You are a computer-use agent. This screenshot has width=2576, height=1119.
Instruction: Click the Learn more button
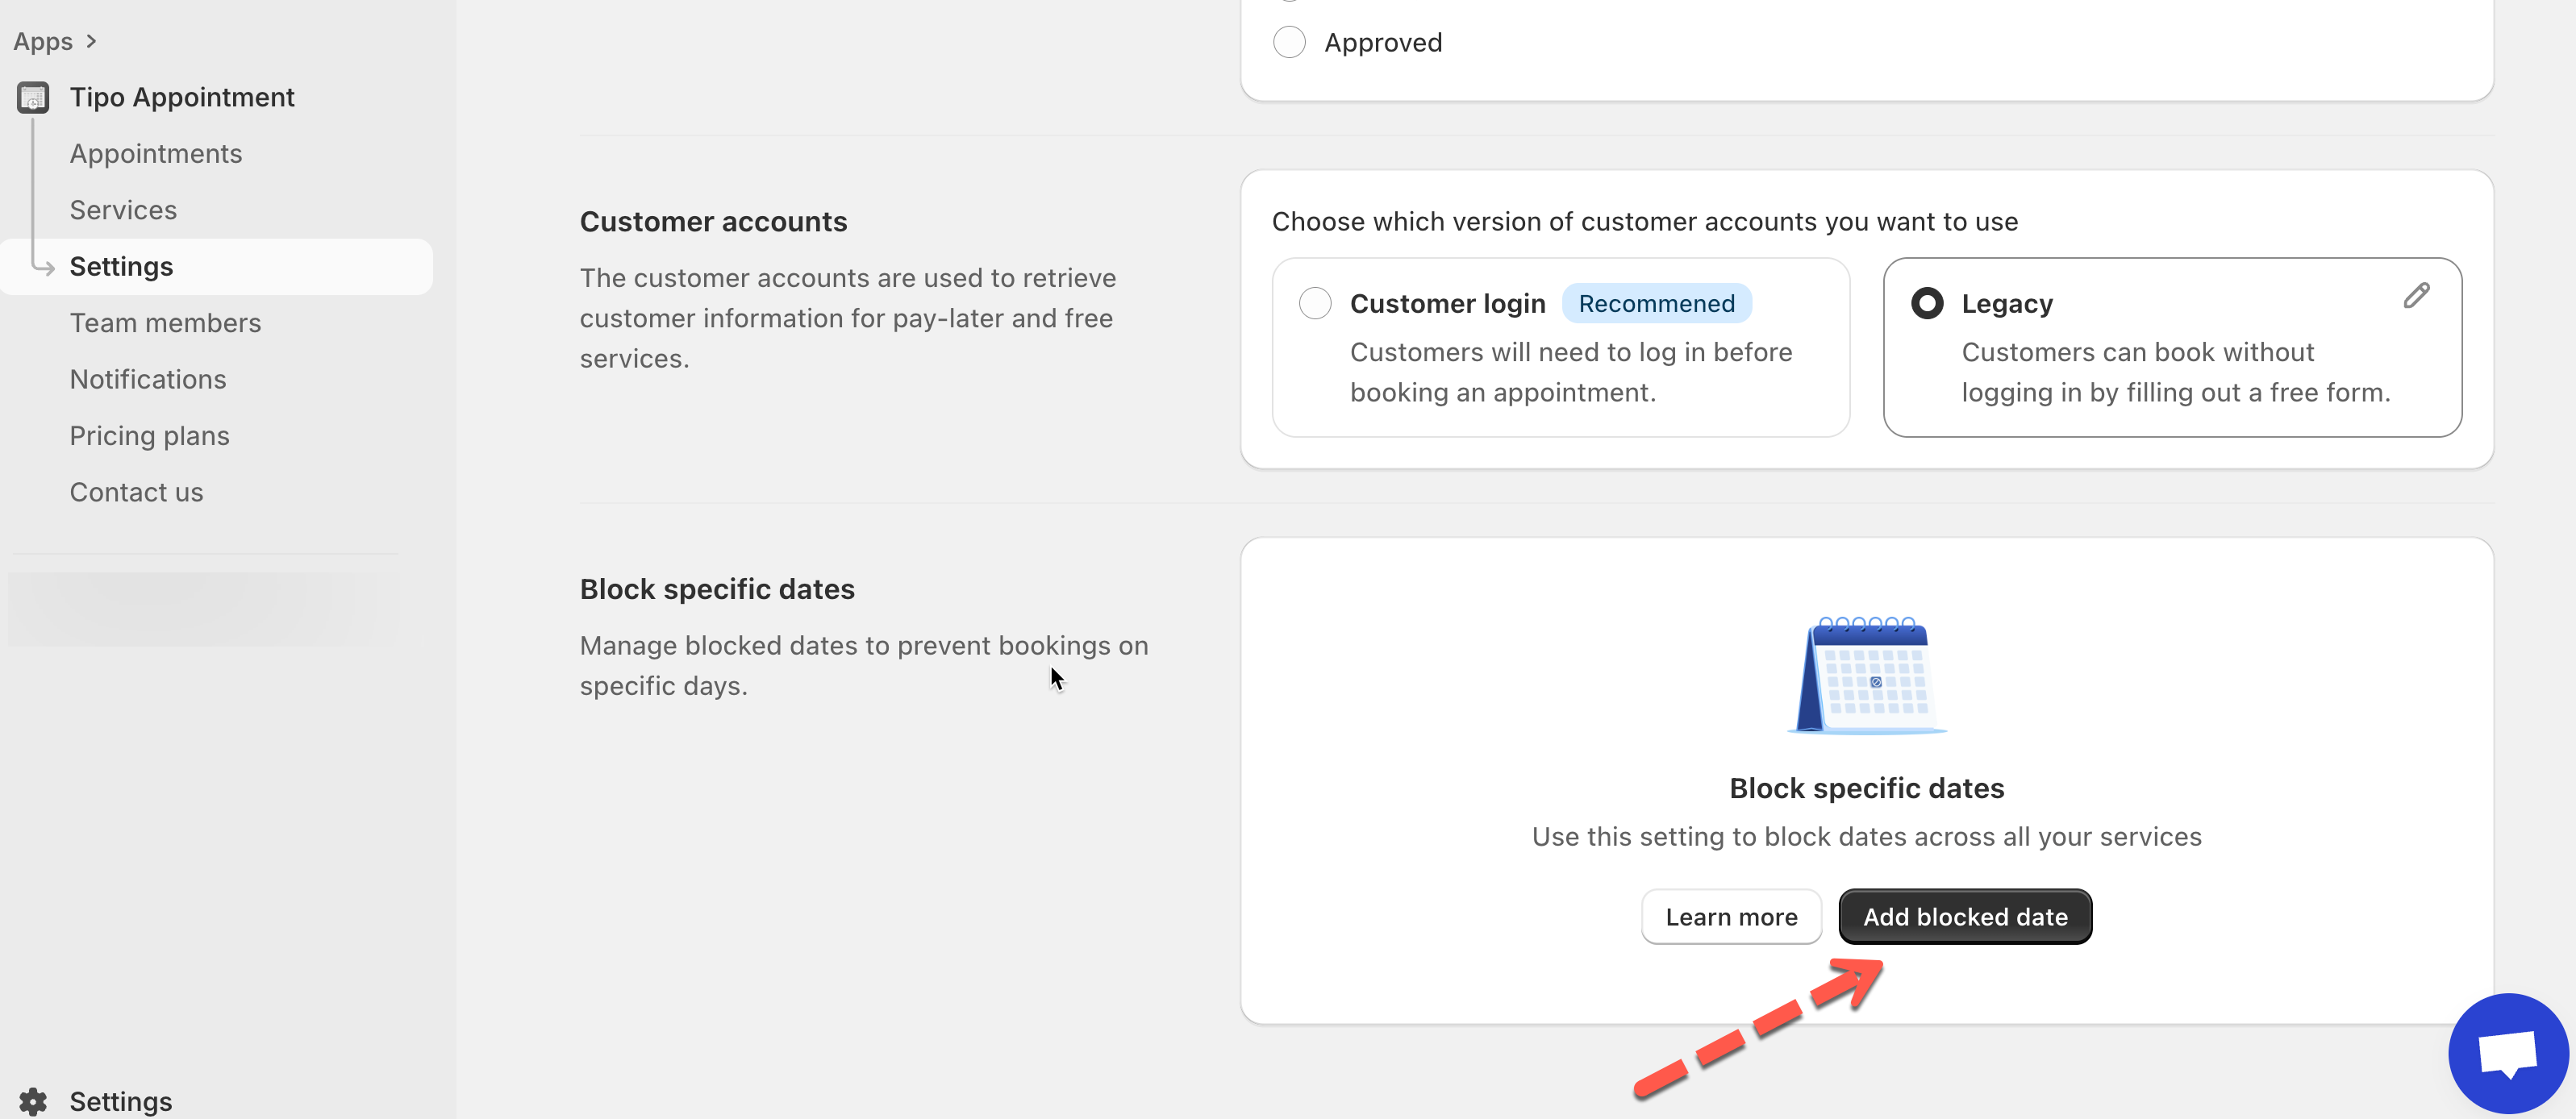point(1731,917)
